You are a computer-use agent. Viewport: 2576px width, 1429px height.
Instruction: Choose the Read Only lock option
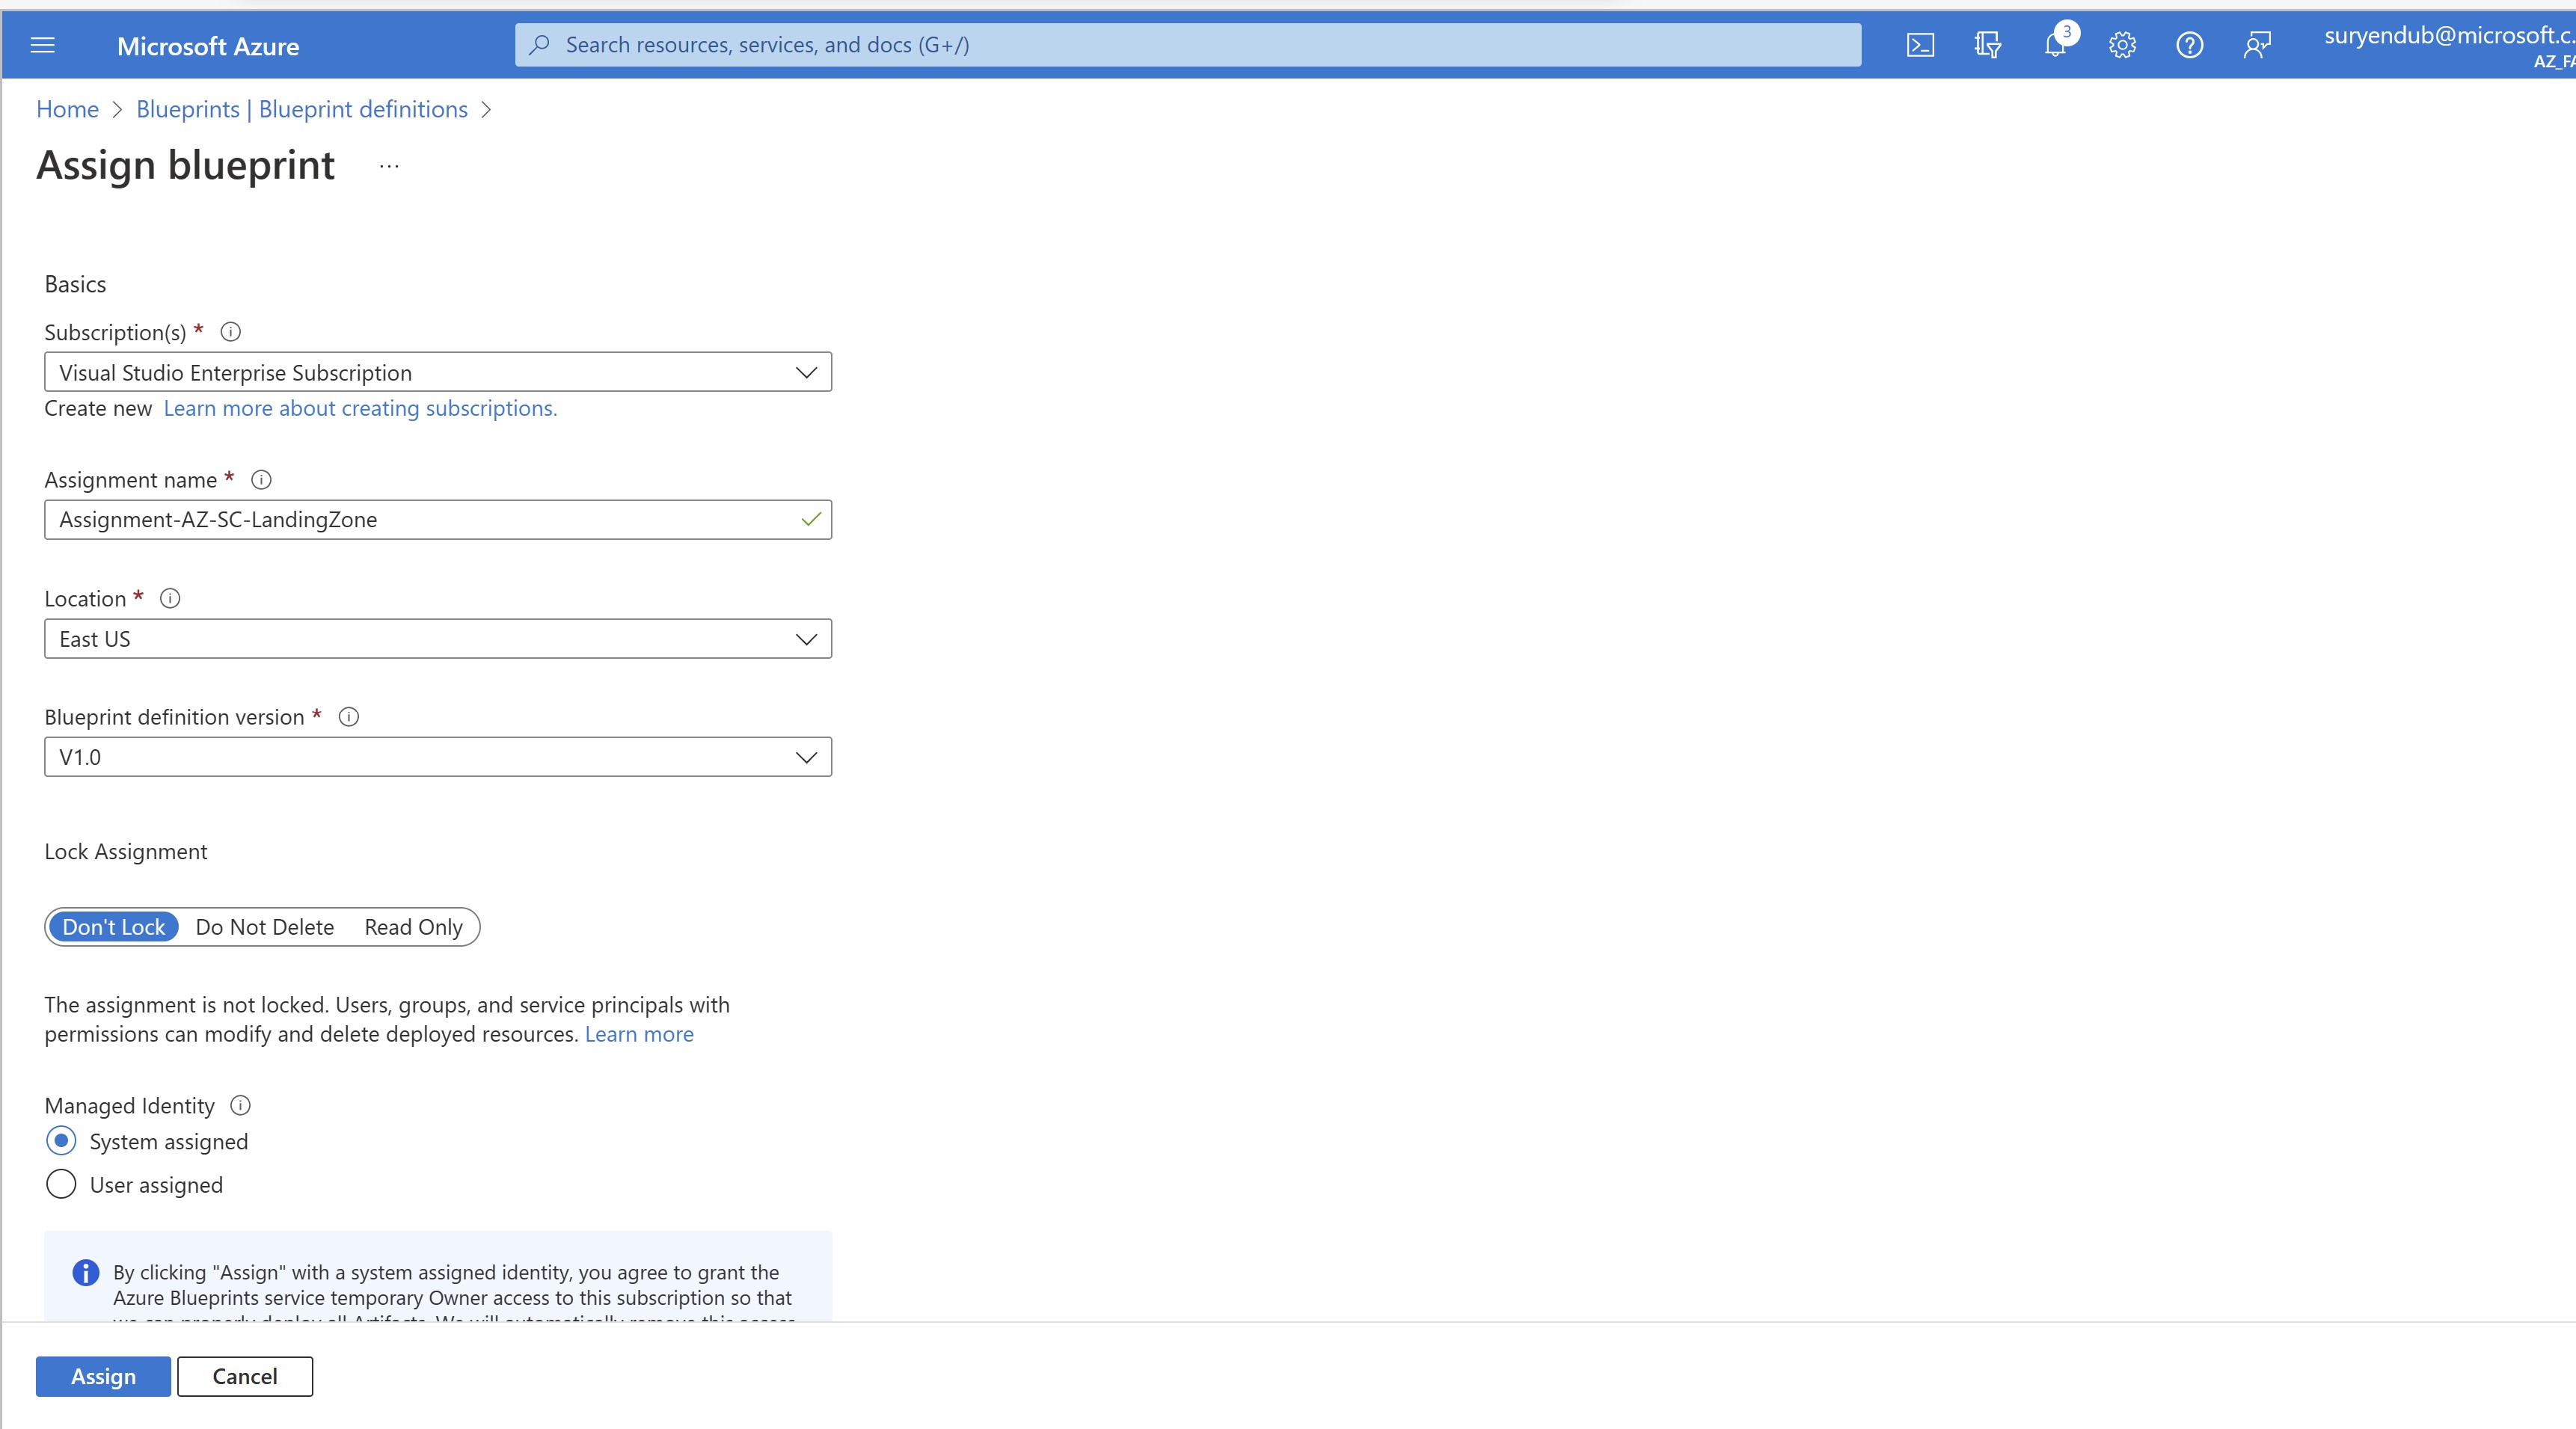point(414,927)
